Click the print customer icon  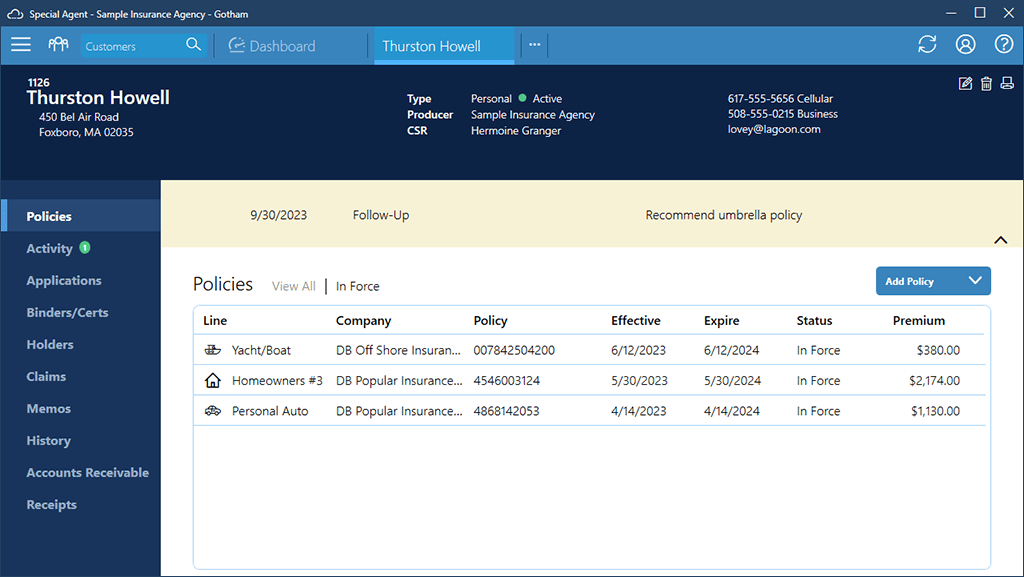[1007, 83]
